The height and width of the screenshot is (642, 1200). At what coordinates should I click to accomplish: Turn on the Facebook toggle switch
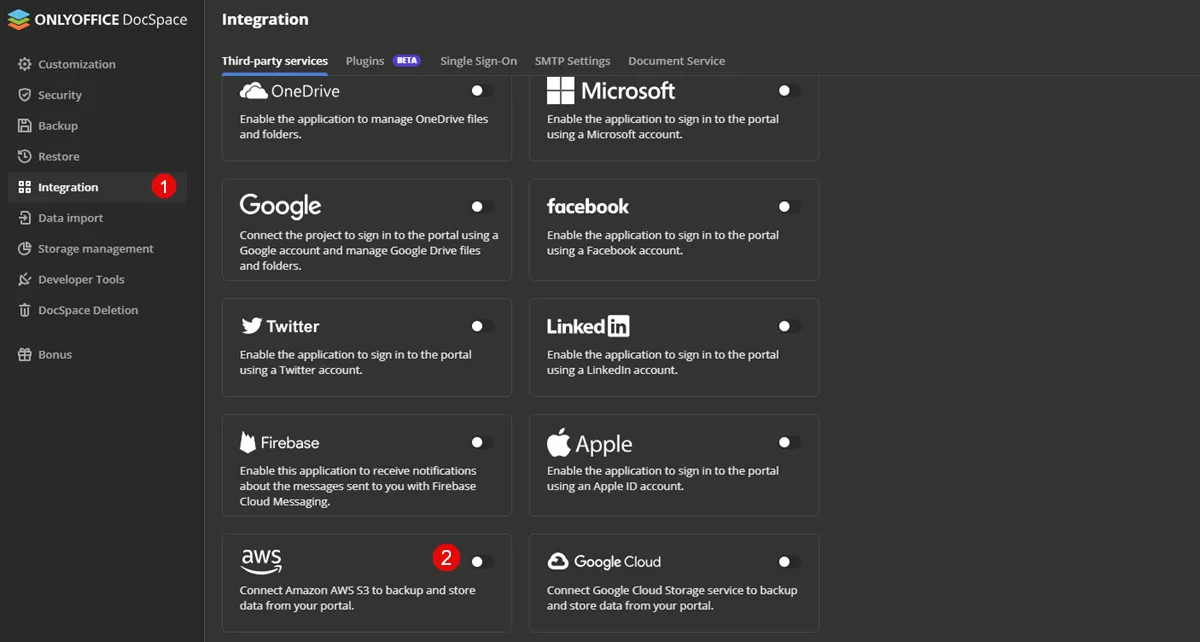click(x=789, y=206)
